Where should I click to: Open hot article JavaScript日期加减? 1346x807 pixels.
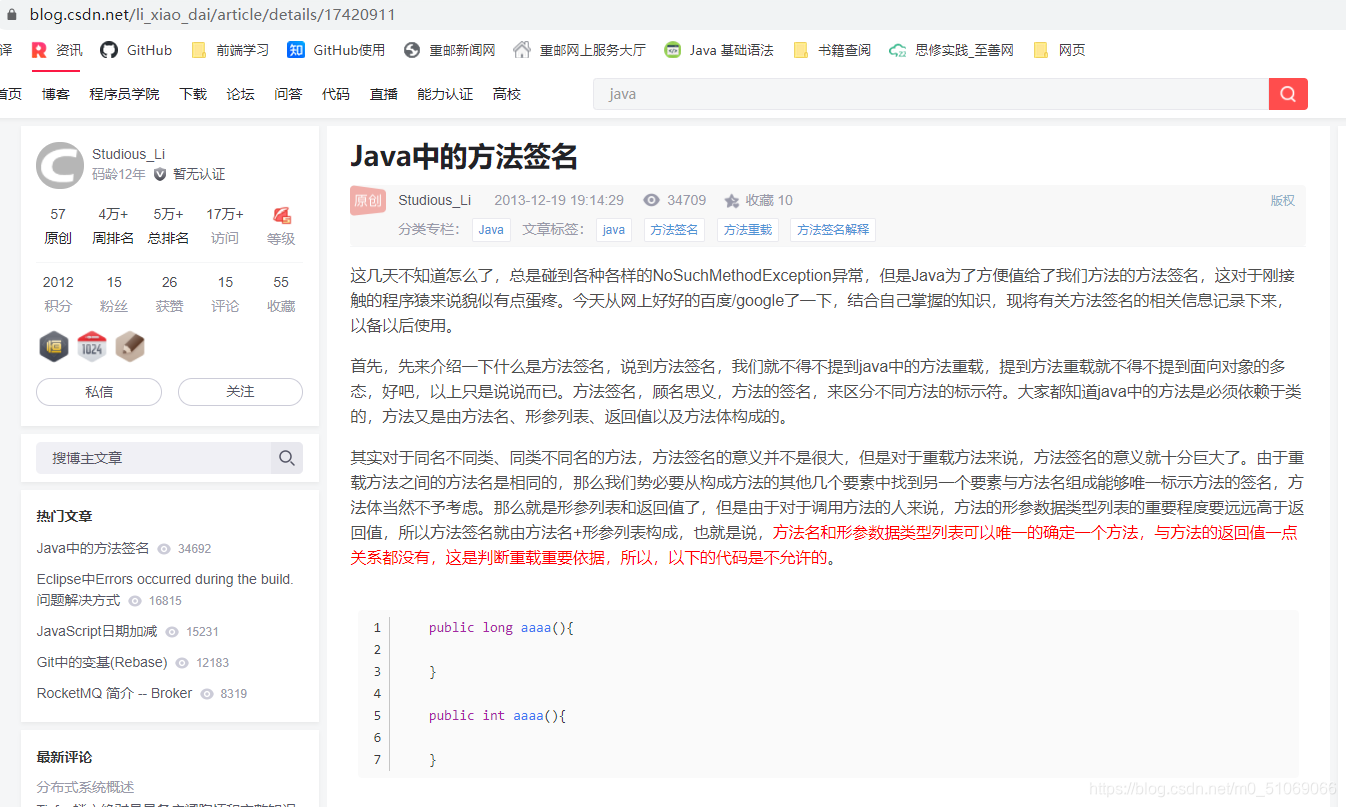pyautogui.click(x=97, y=631)
